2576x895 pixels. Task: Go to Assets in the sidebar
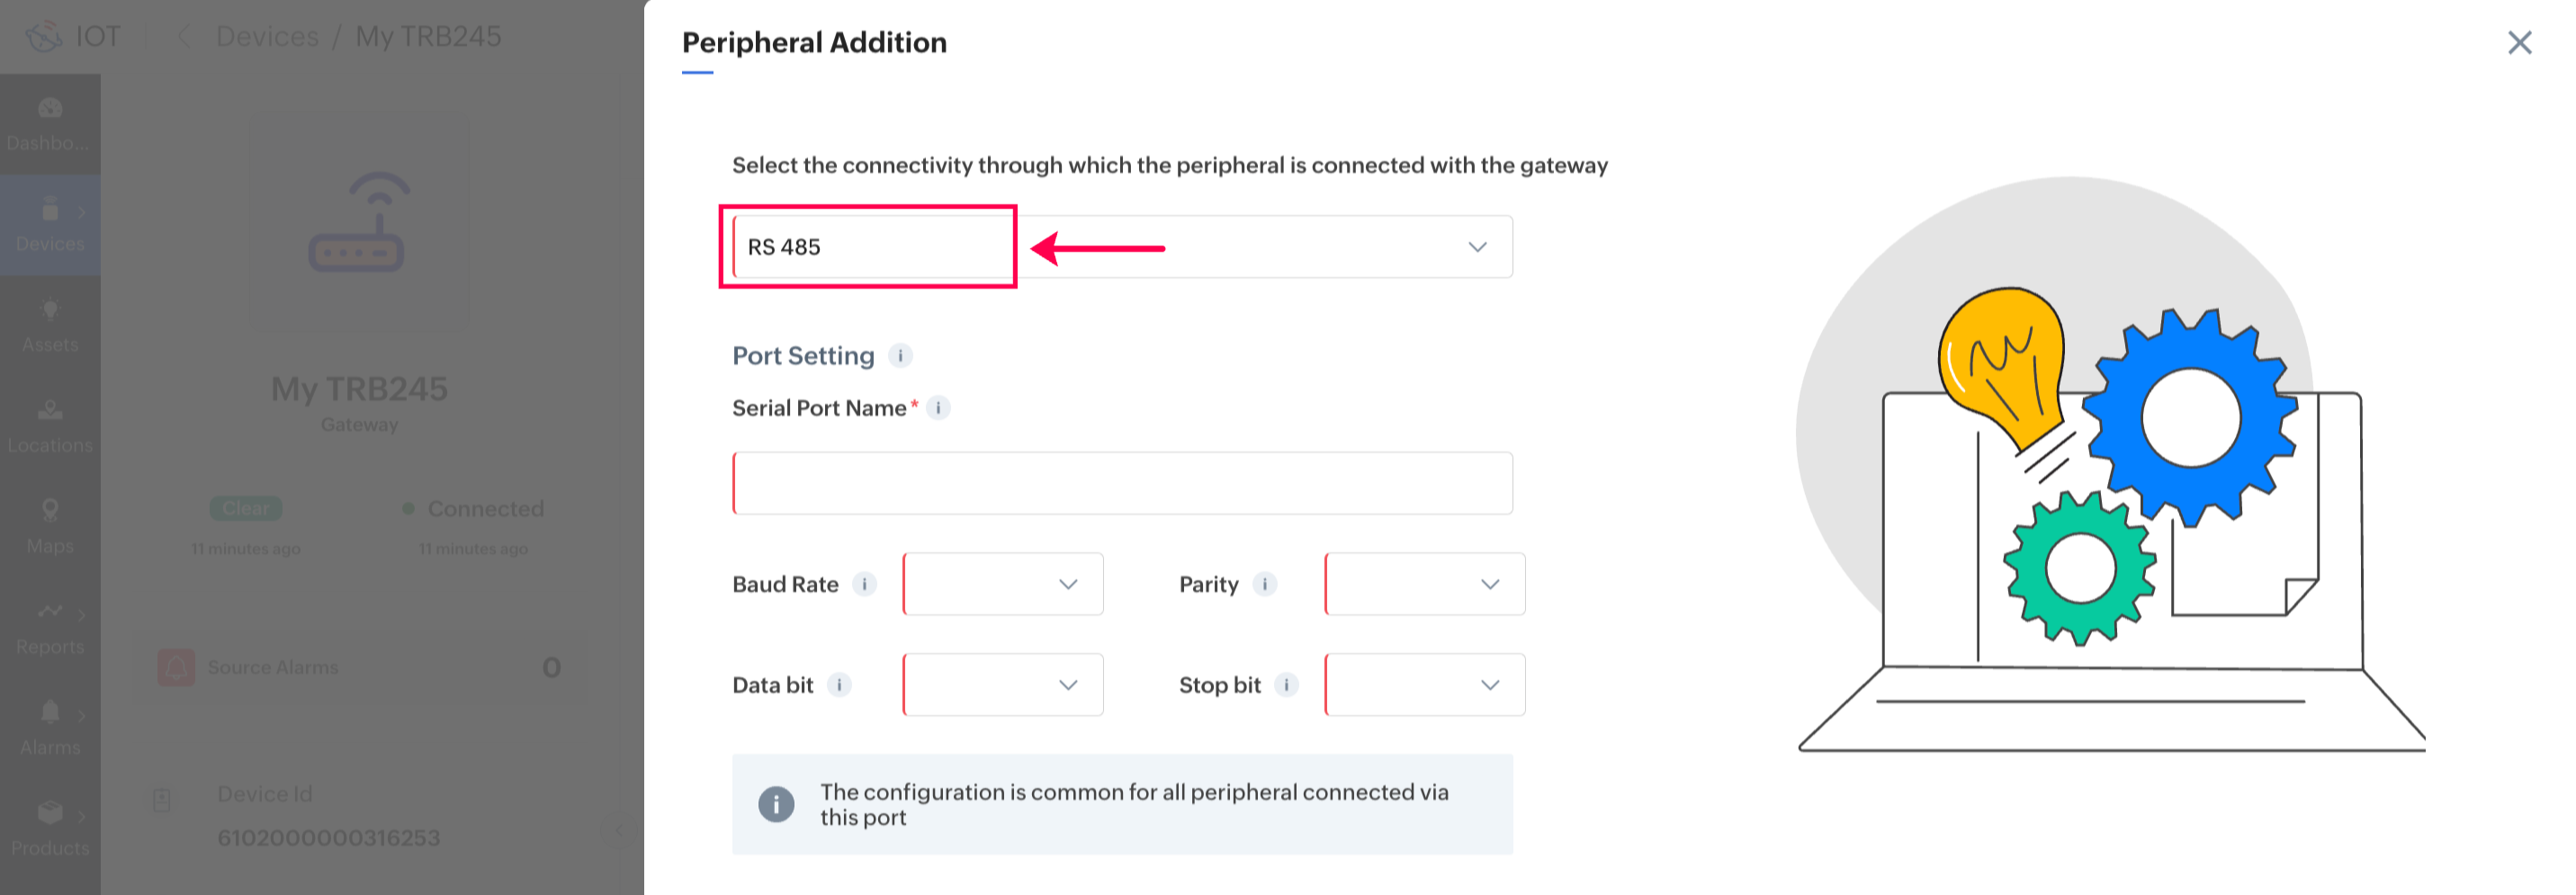[50, 325]
